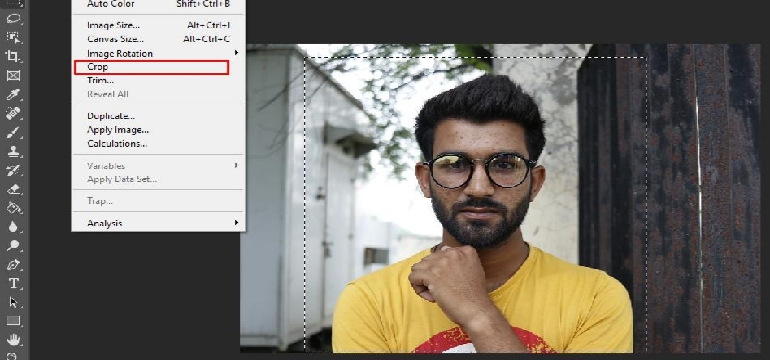Select the Eraser tool
The width and height of the screenshot is (770, 360).
pyautogui.click(x=14, y=189)
